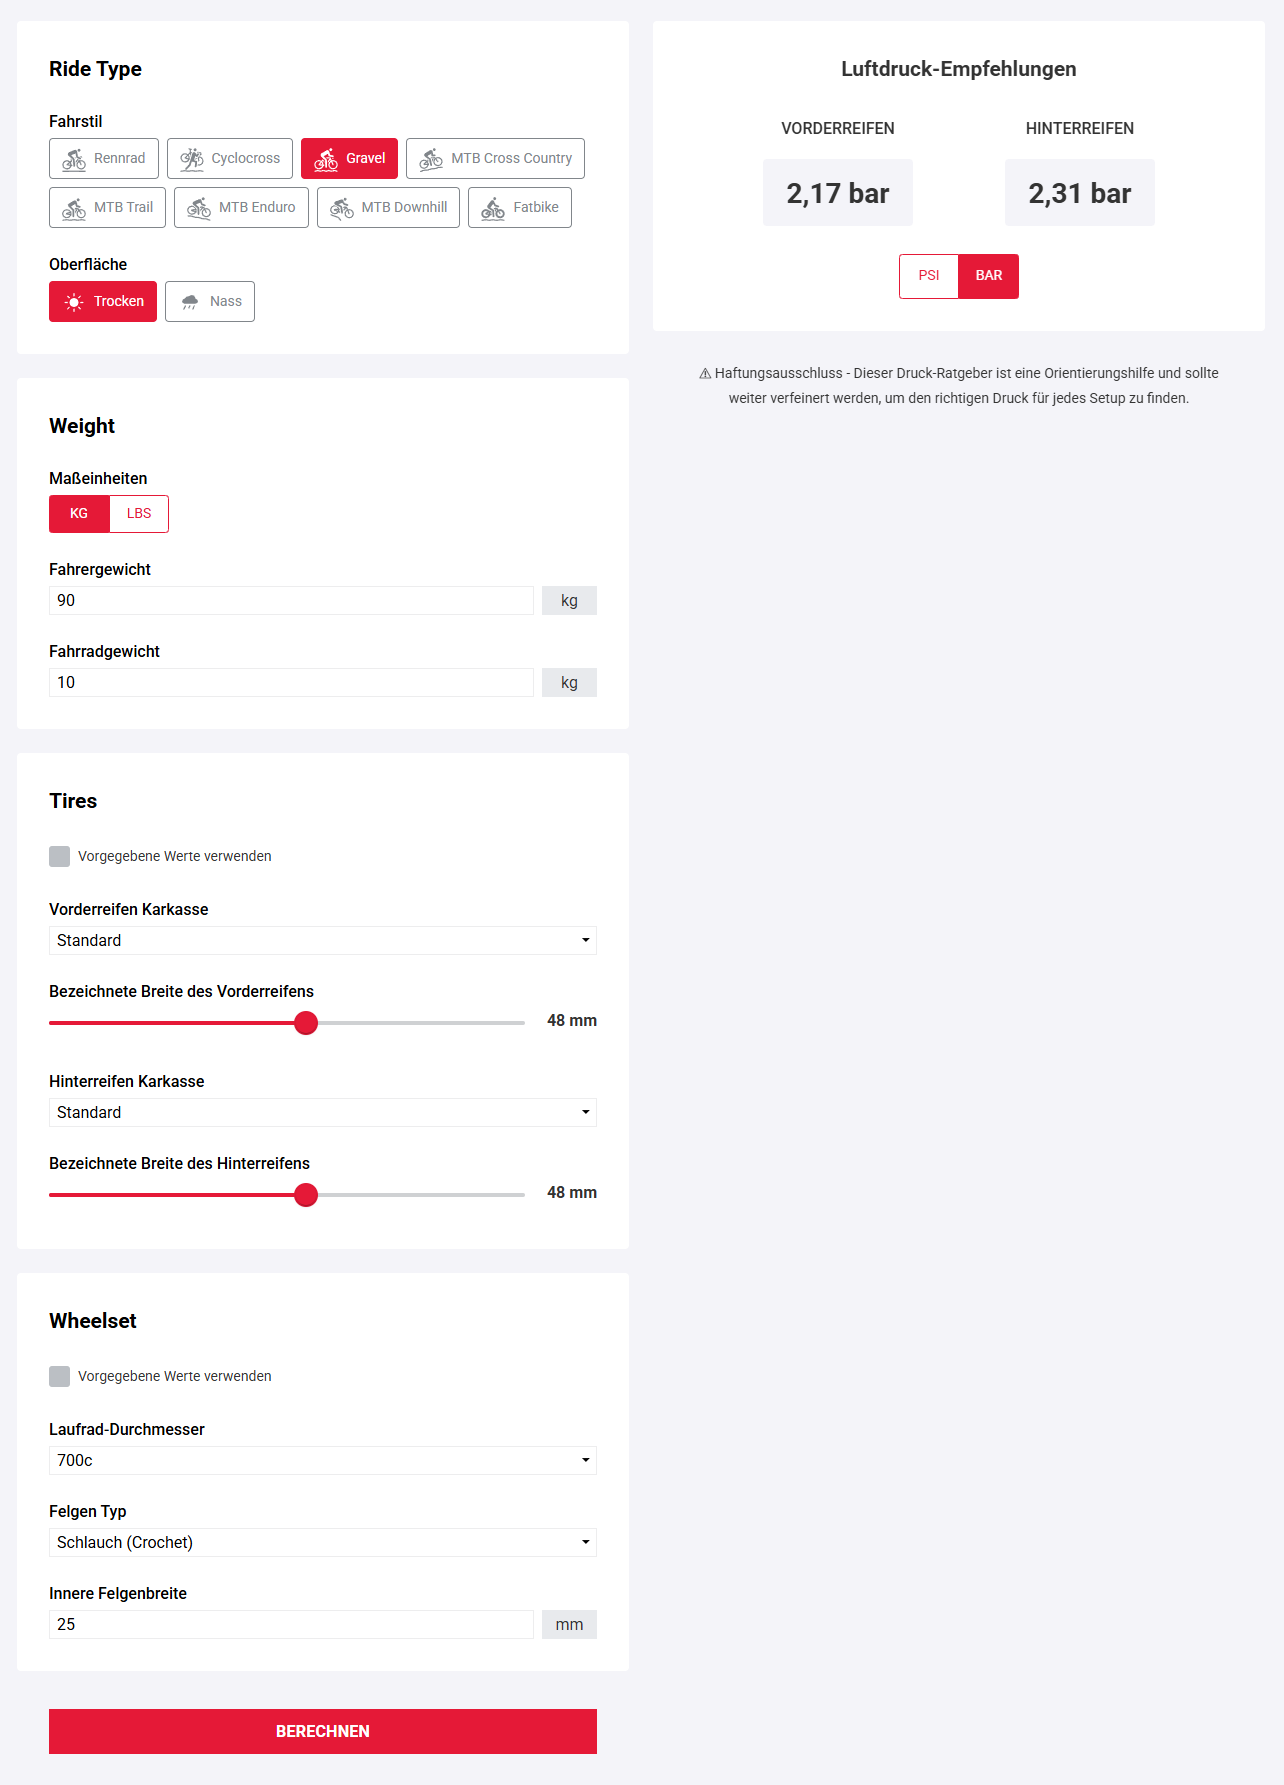
Task: Select the Rennrad riding style icon
Action: (x=75, y=159)
